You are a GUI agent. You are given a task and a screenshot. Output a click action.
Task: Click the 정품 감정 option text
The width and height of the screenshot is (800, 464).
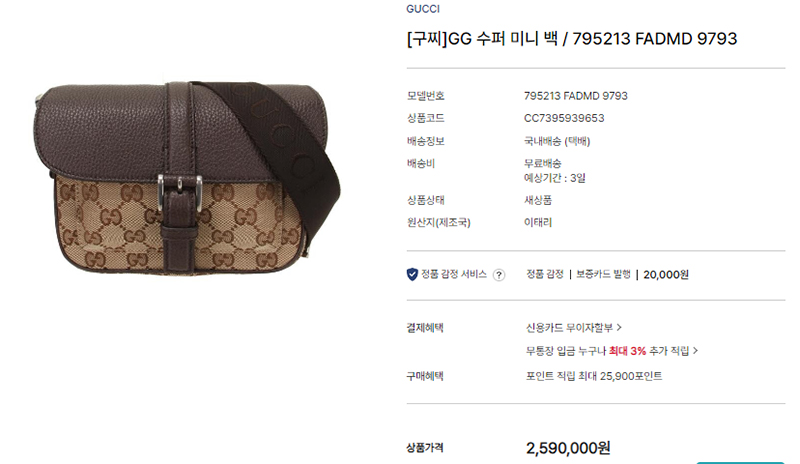point(545,275)
